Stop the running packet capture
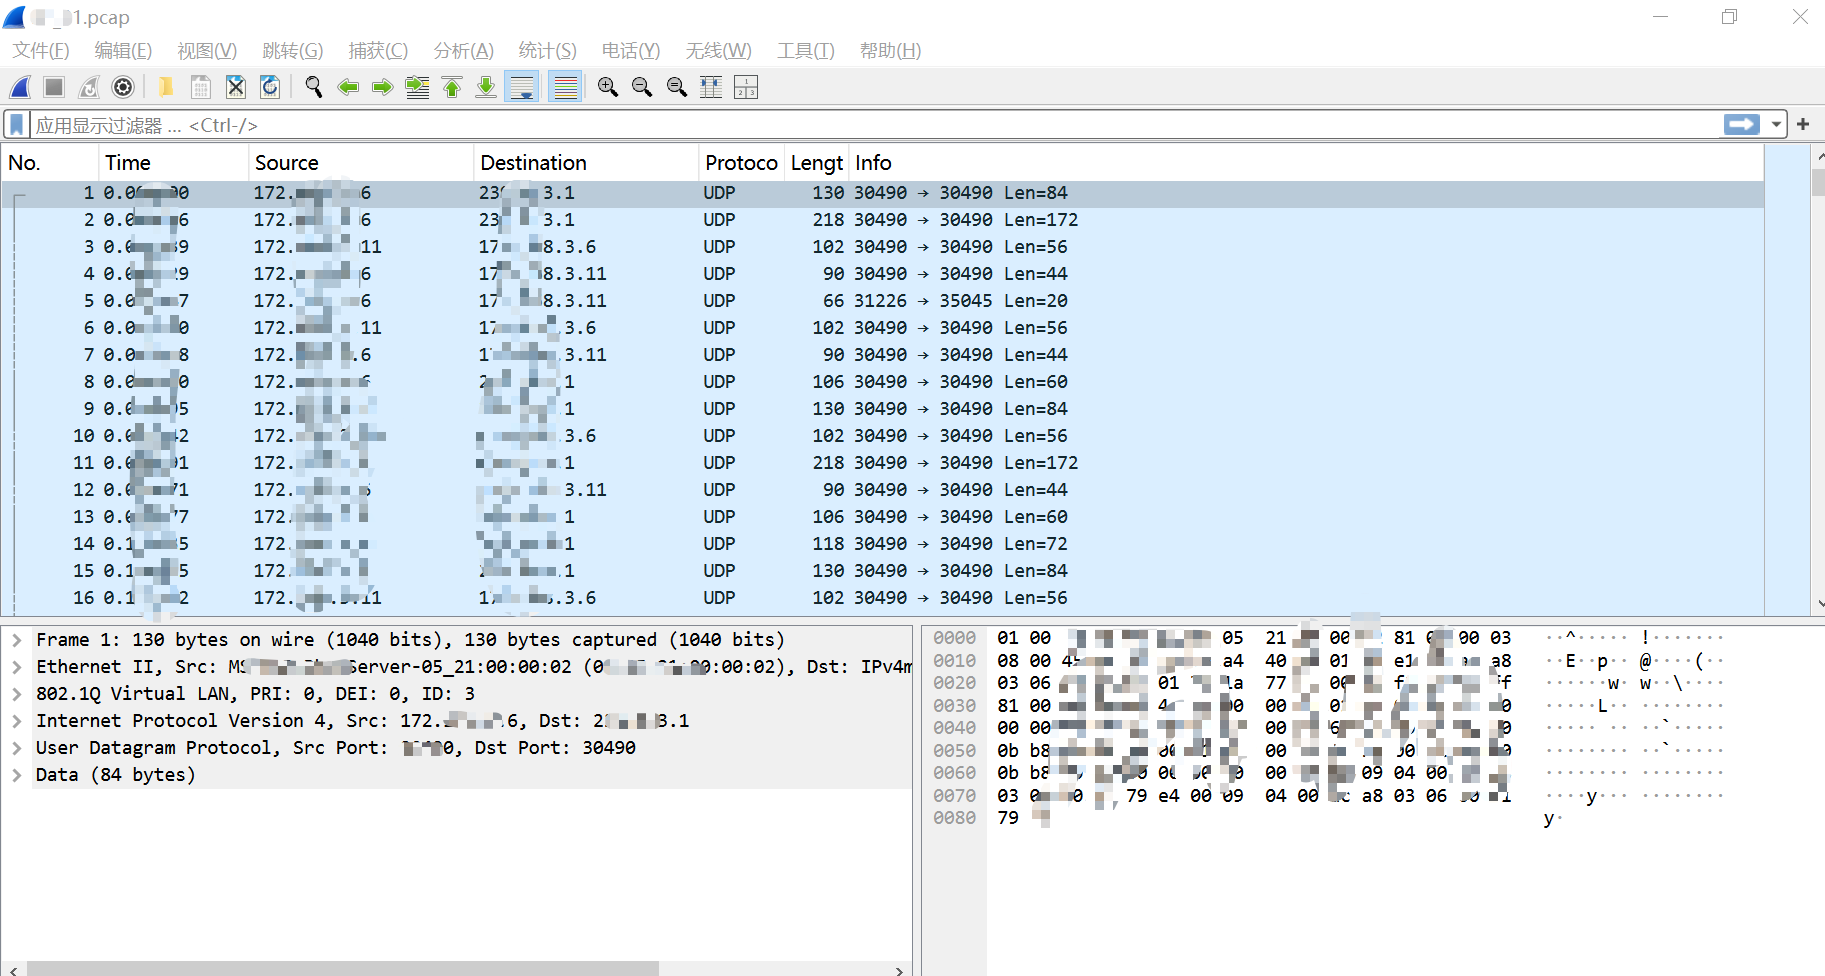This screenshot has height=976, width=1825. (x=54, y=88)
